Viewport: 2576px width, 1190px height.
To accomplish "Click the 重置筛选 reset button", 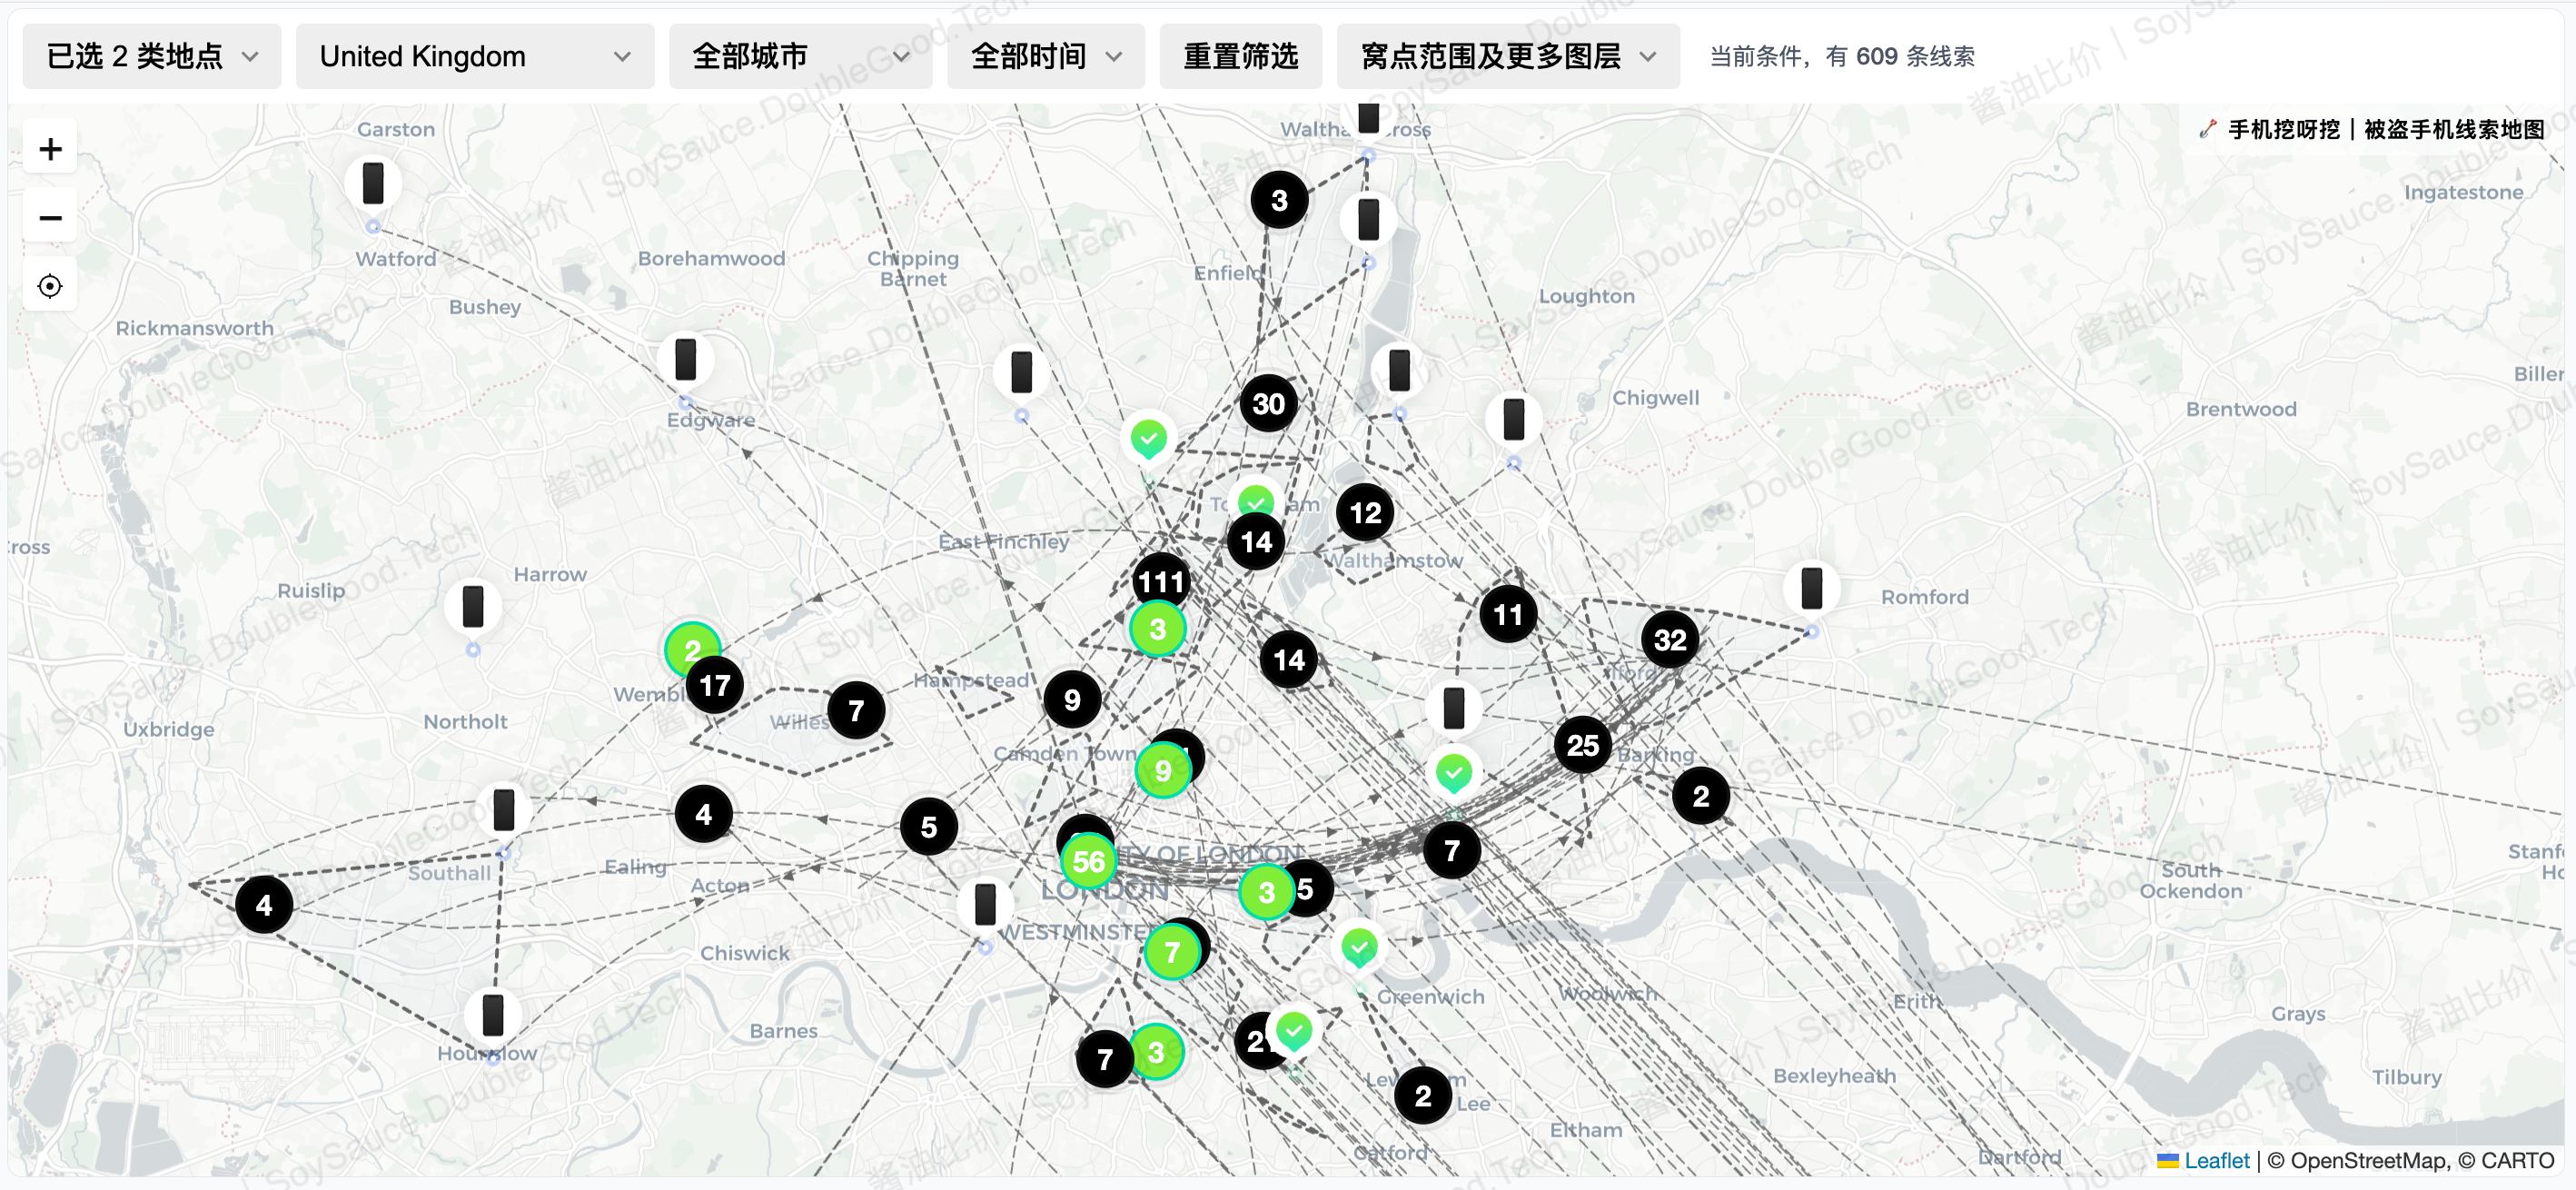I will [1240, 57].
